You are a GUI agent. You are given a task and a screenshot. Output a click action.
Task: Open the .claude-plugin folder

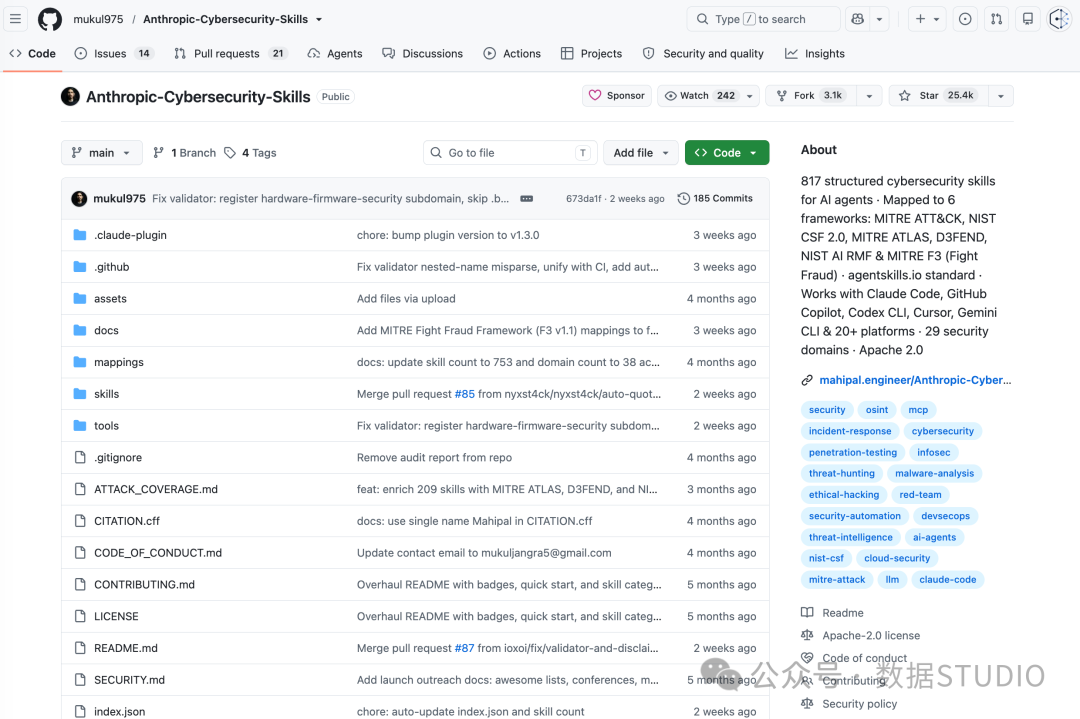tap(130, 235)
